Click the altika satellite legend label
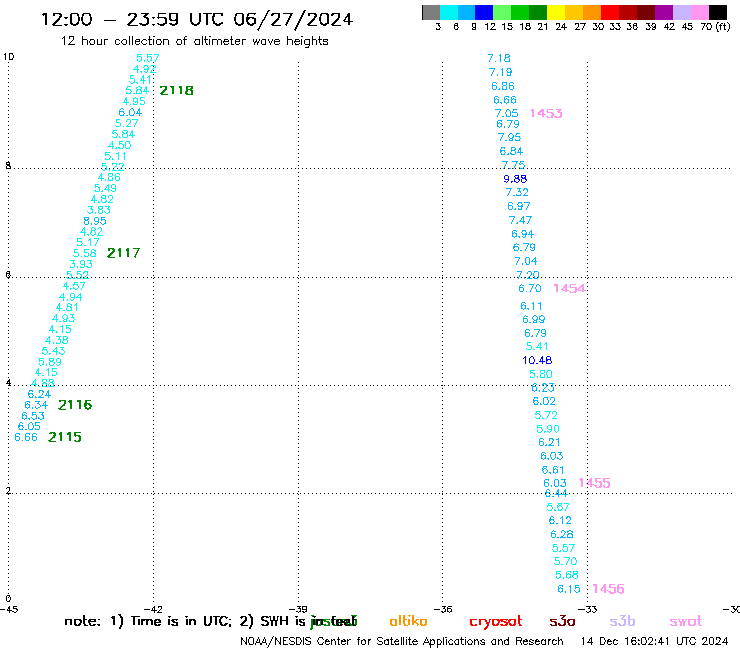Image resolution: width=740 pixels, height=650 pixels. point(408,621)
